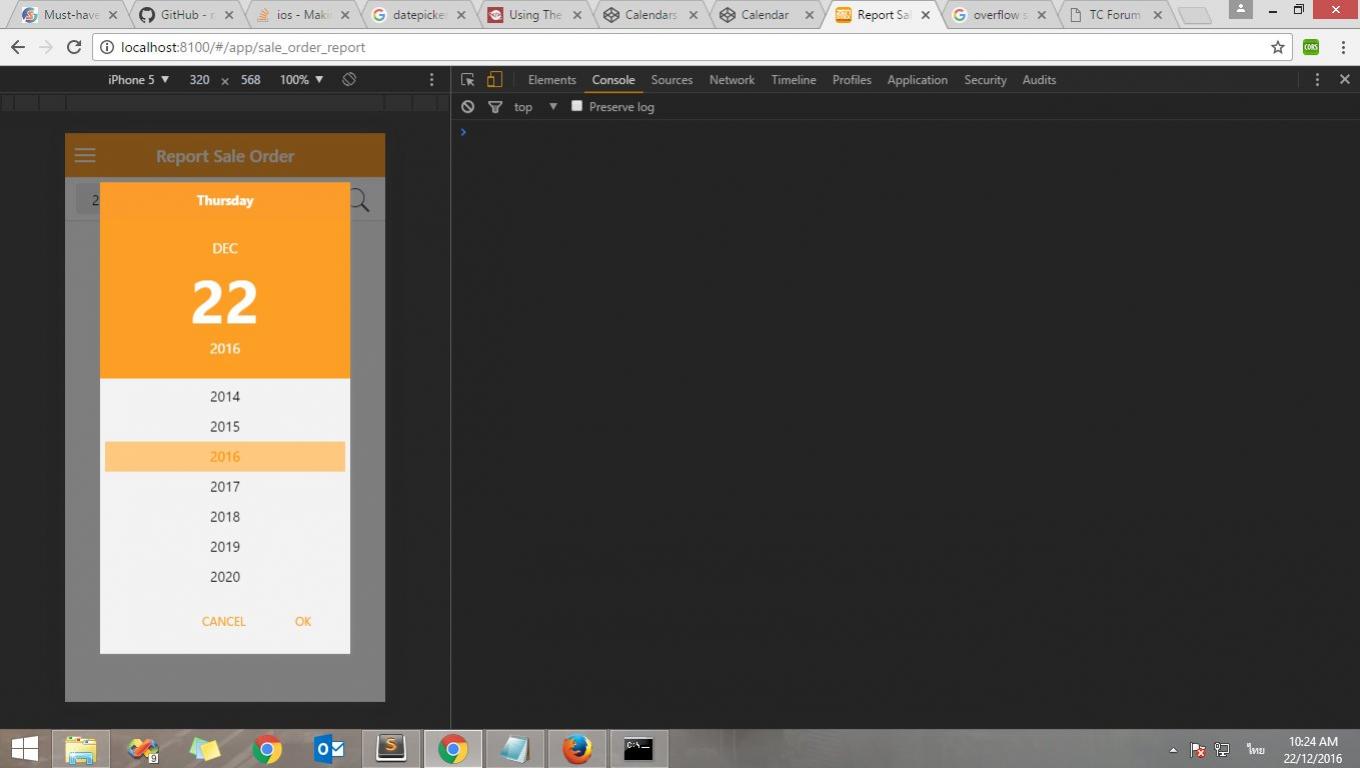Switch to the Must-have browser tab
The width and height of the screenshot is (1360, 768).
(70, 15)
